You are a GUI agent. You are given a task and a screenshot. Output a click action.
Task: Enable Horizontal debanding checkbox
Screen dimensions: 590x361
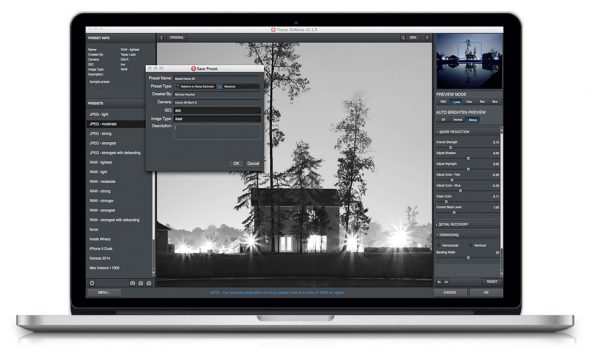[439, 245]
